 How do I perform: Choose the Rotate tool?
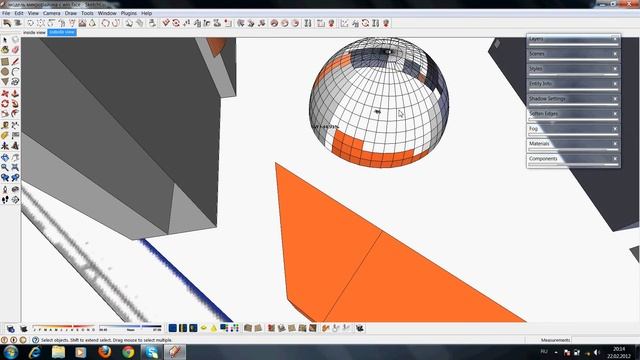coord(5,104)
